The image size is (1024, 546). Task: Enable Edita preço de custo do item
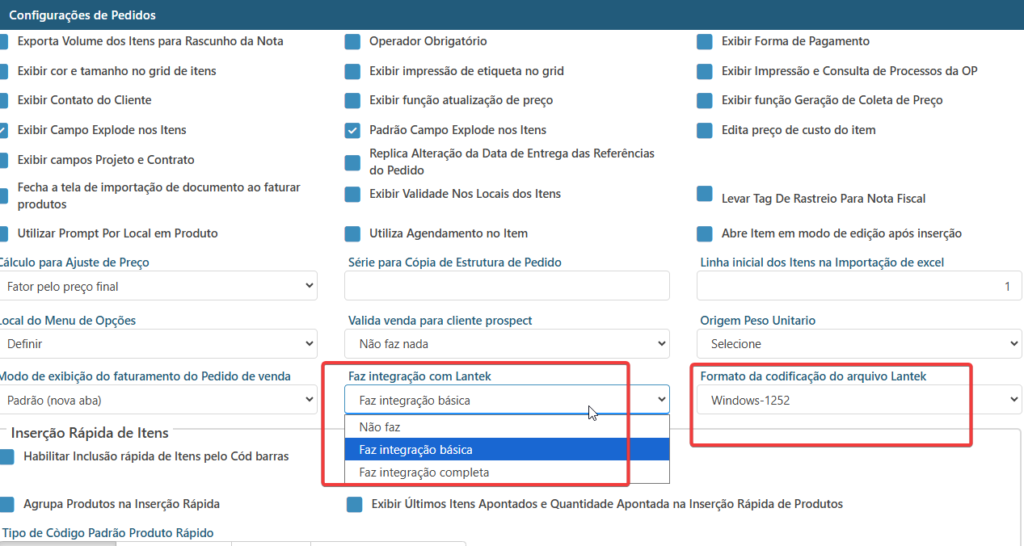click(x=705, y=130)
